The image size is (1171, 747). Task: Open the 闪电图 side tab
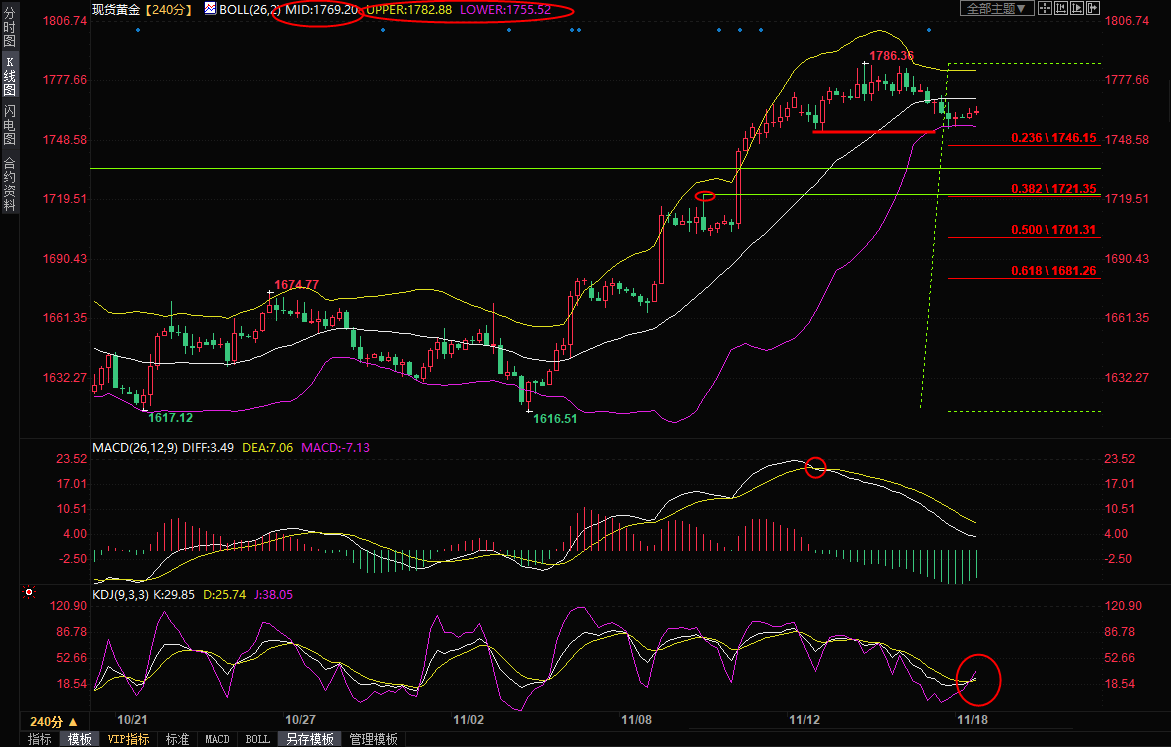[x=9, y=124]
